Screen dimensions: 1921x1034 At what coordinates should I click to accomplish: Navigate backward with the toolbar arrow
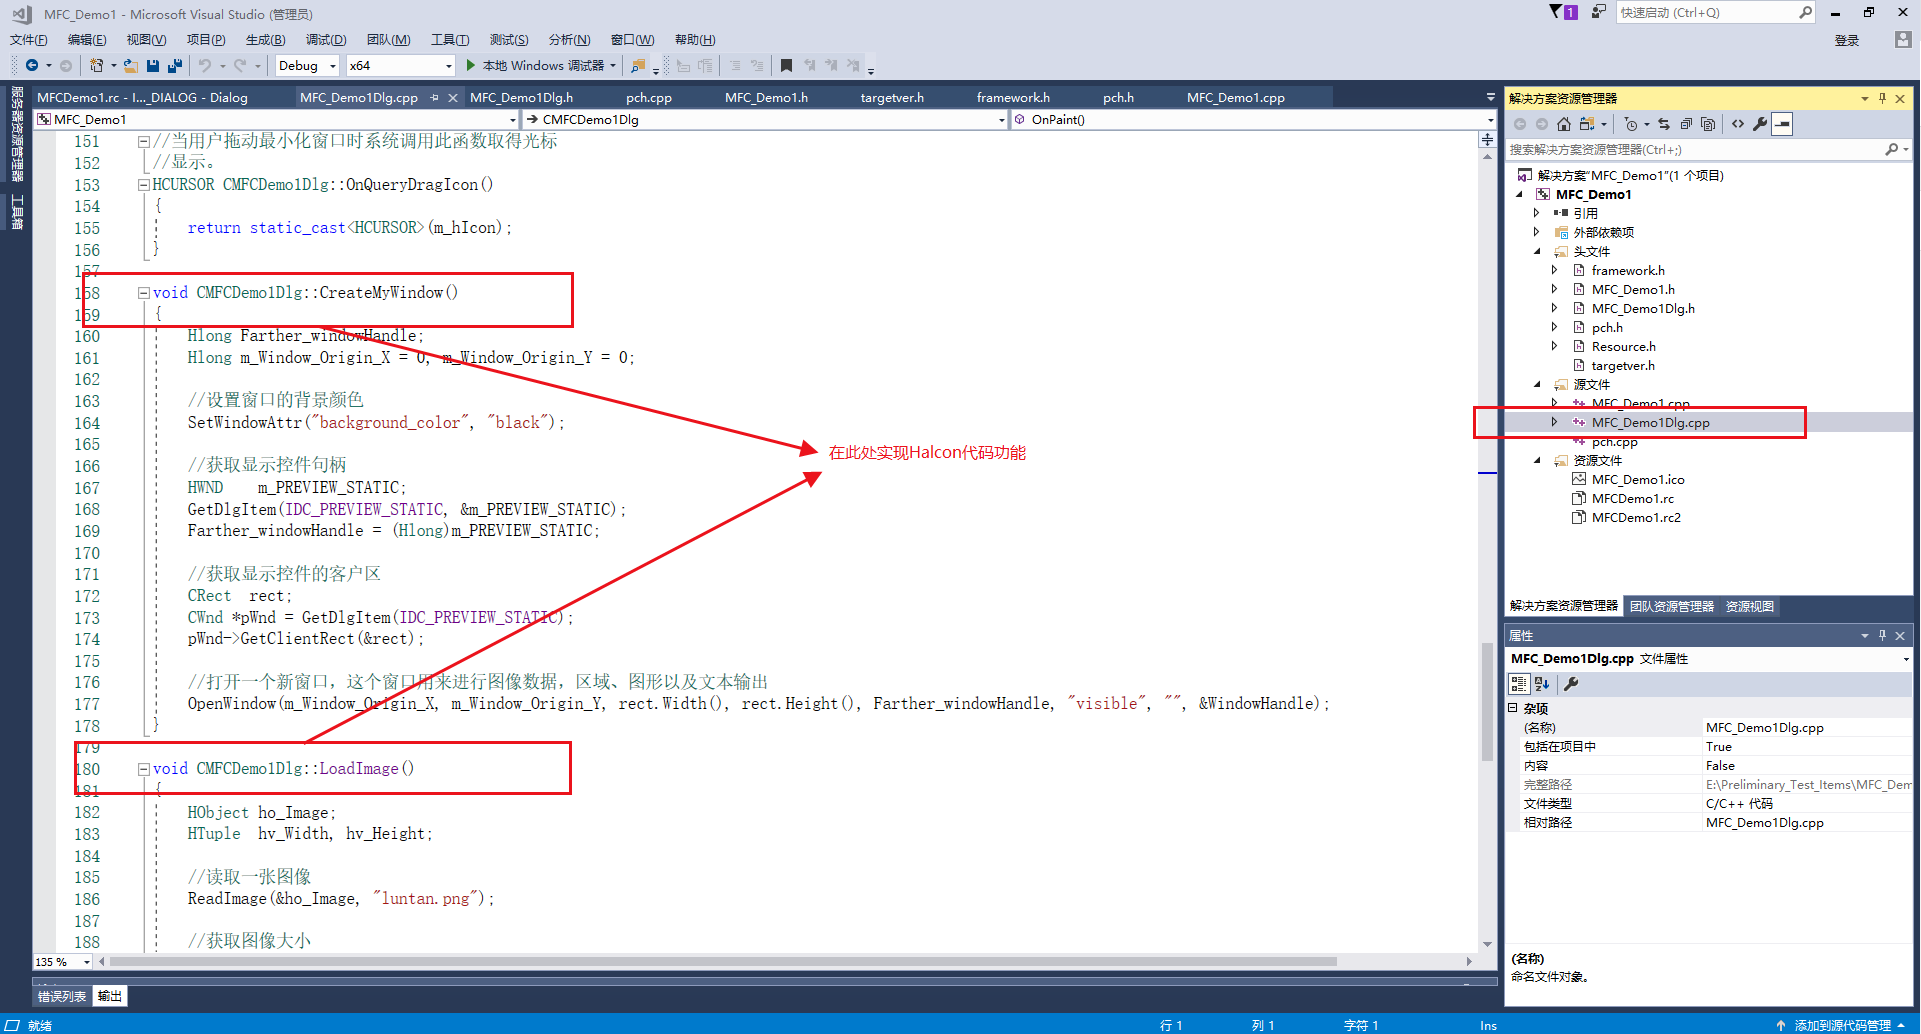coord(32,65)
